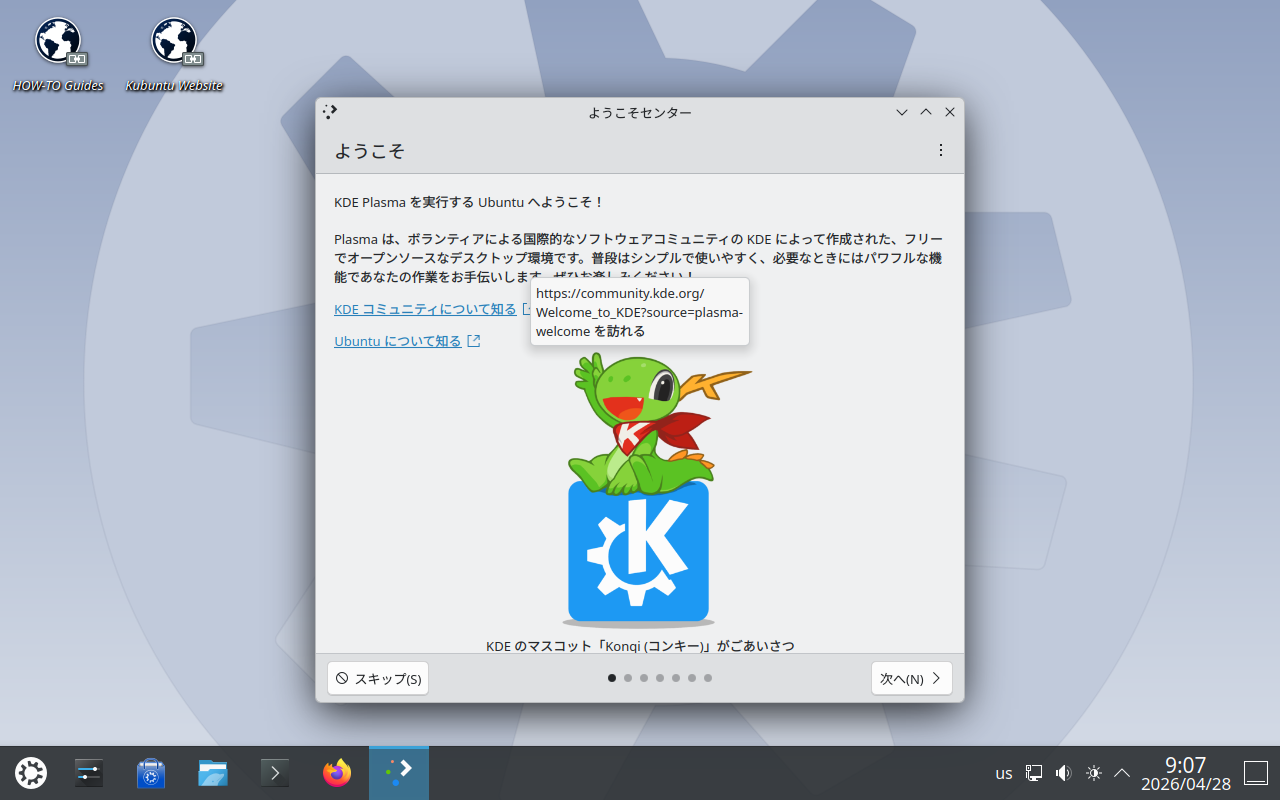Open Discover software center from the taskbar
Screen dimensions: 1280x800
pyautogui.click(x=151, y=773)
